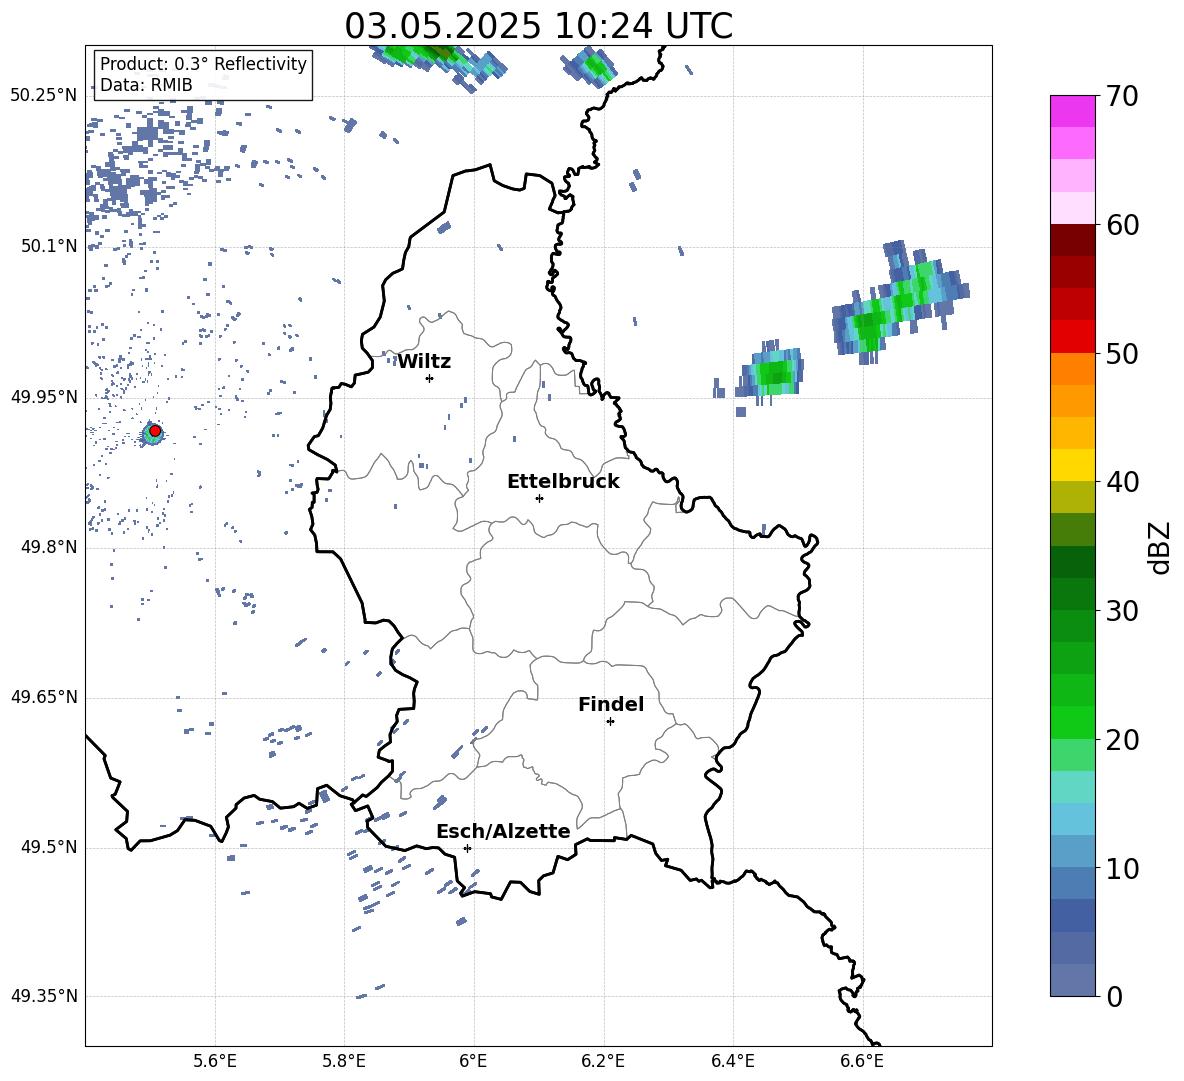Viewport: 1184px width, 1081px height.
Task: Pick the light cyan swatch above 10
Action: click(1072, 819)
